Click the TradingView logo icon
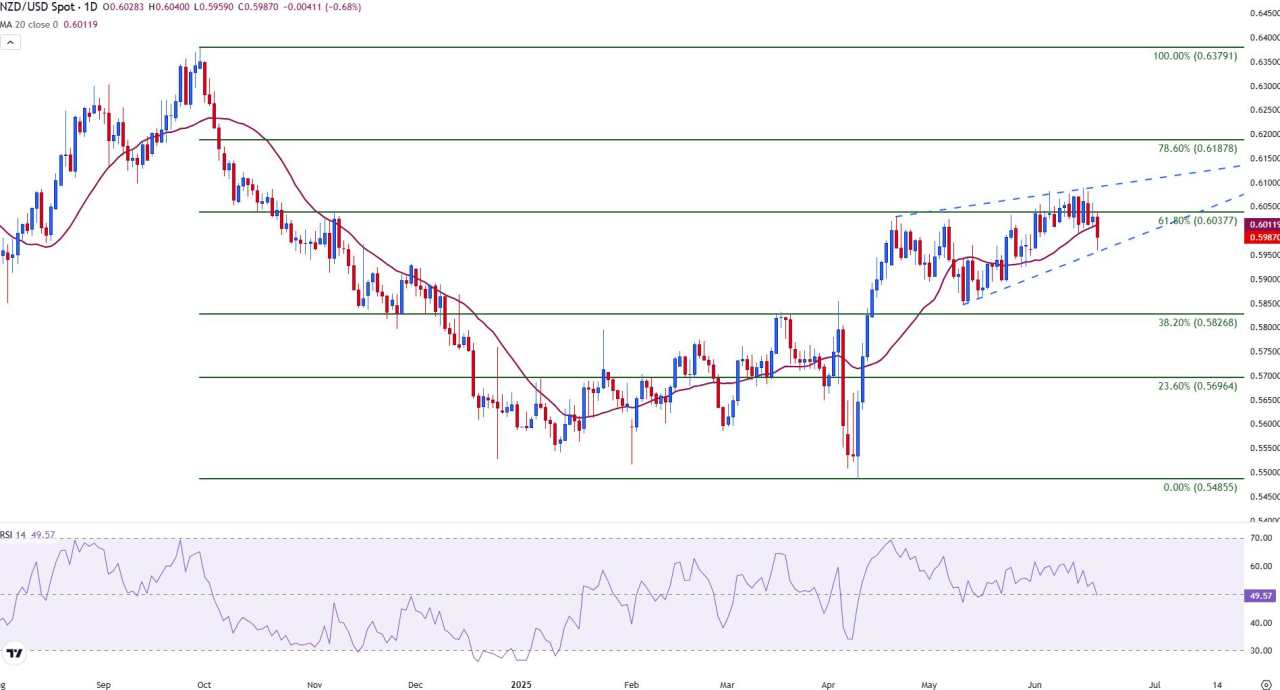This screenshot has height=690, width=1280. click(x=14, y=654)
